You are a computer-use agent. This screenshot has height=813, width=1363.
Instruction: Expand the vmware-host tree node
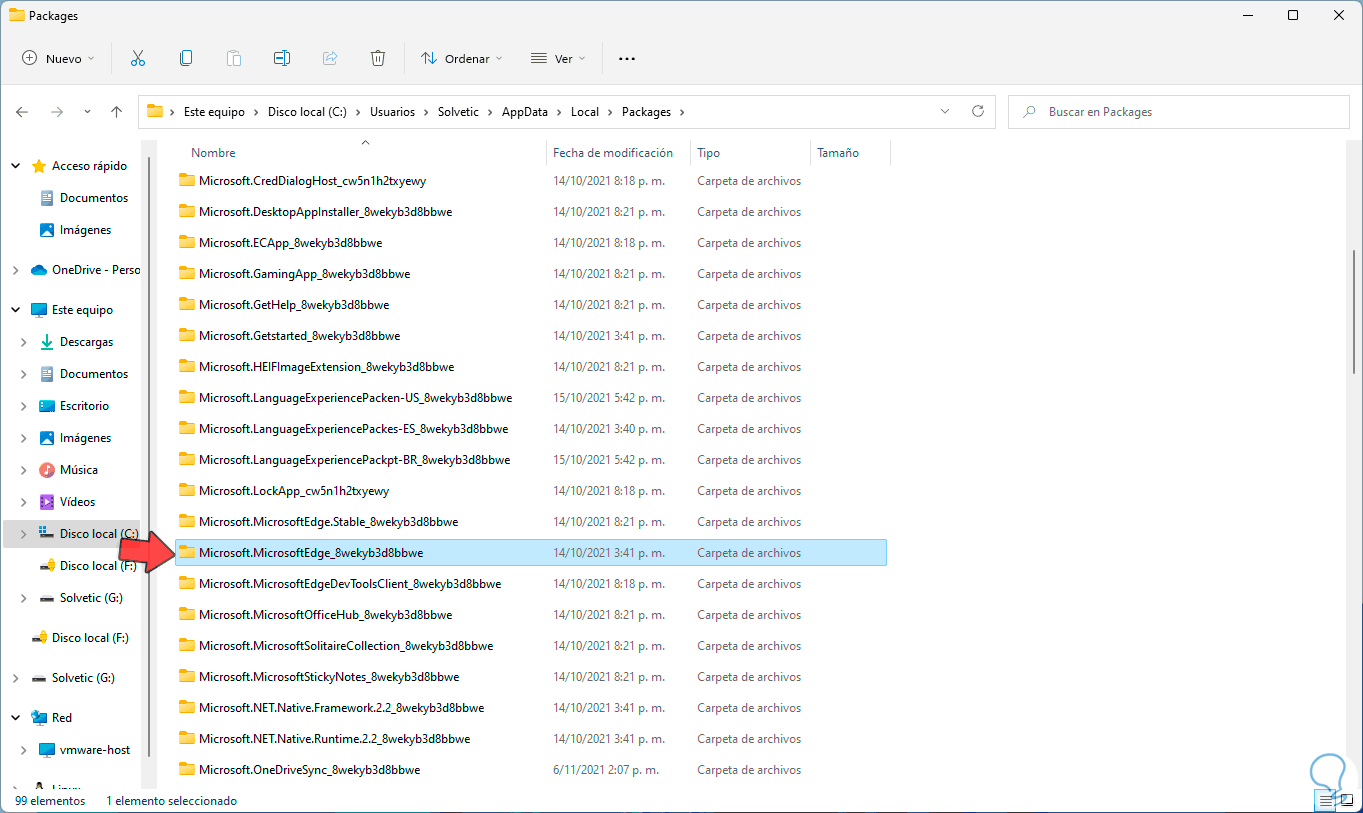pyautogui.click(x=24, y=750)
